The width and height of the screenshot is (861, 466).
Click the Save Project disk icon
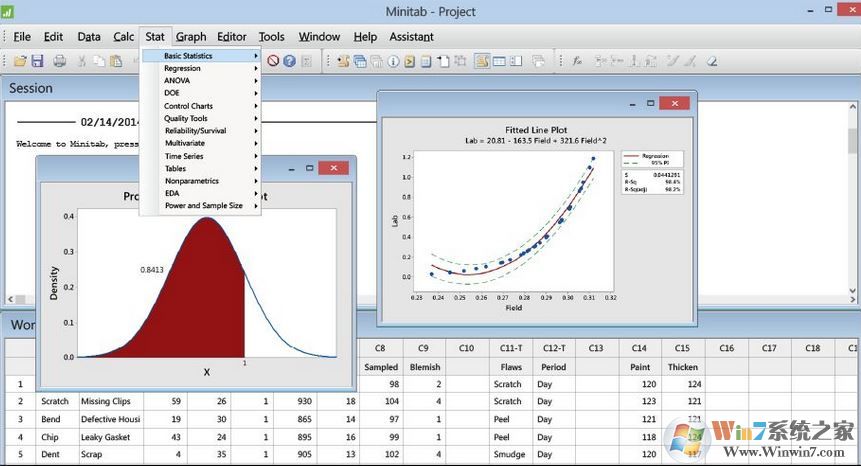pos(37,61)
